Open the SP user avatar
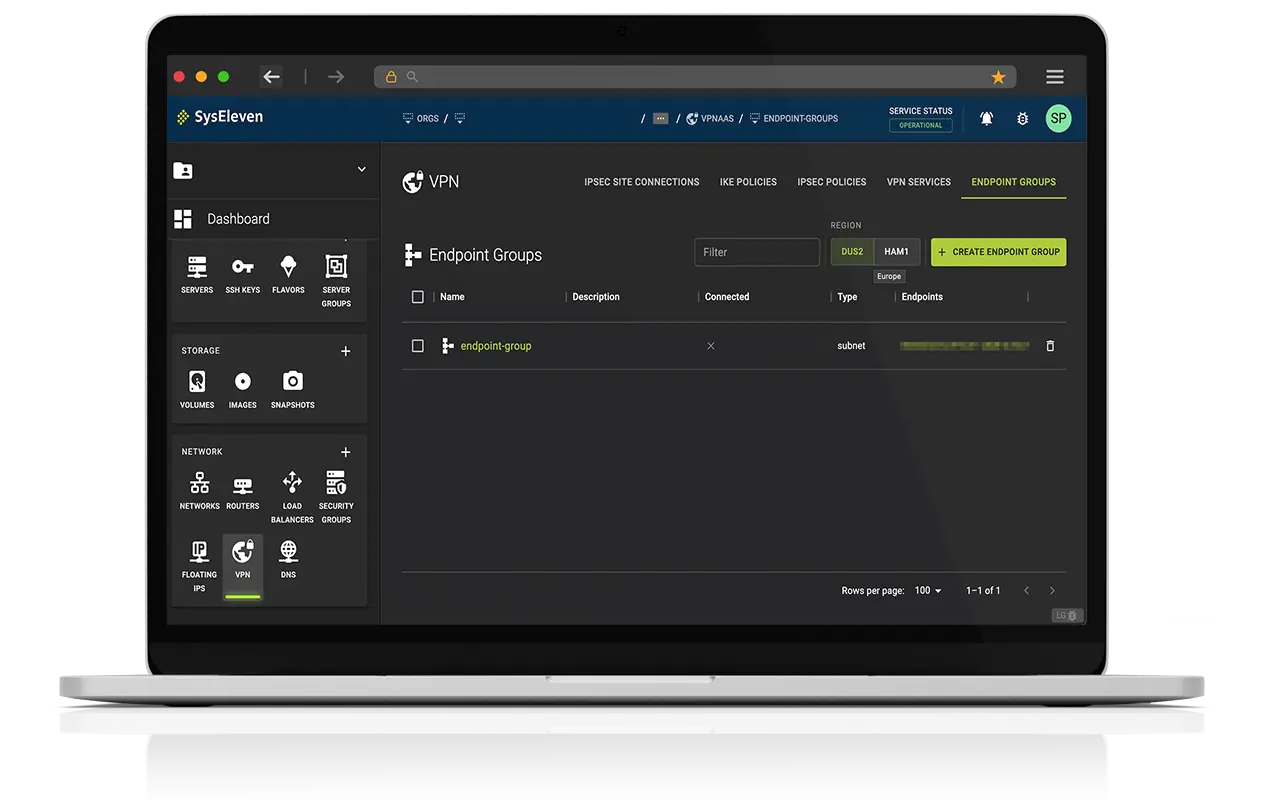The width and height of the screenshot is (1280, 800). (x=1058, y=118)
